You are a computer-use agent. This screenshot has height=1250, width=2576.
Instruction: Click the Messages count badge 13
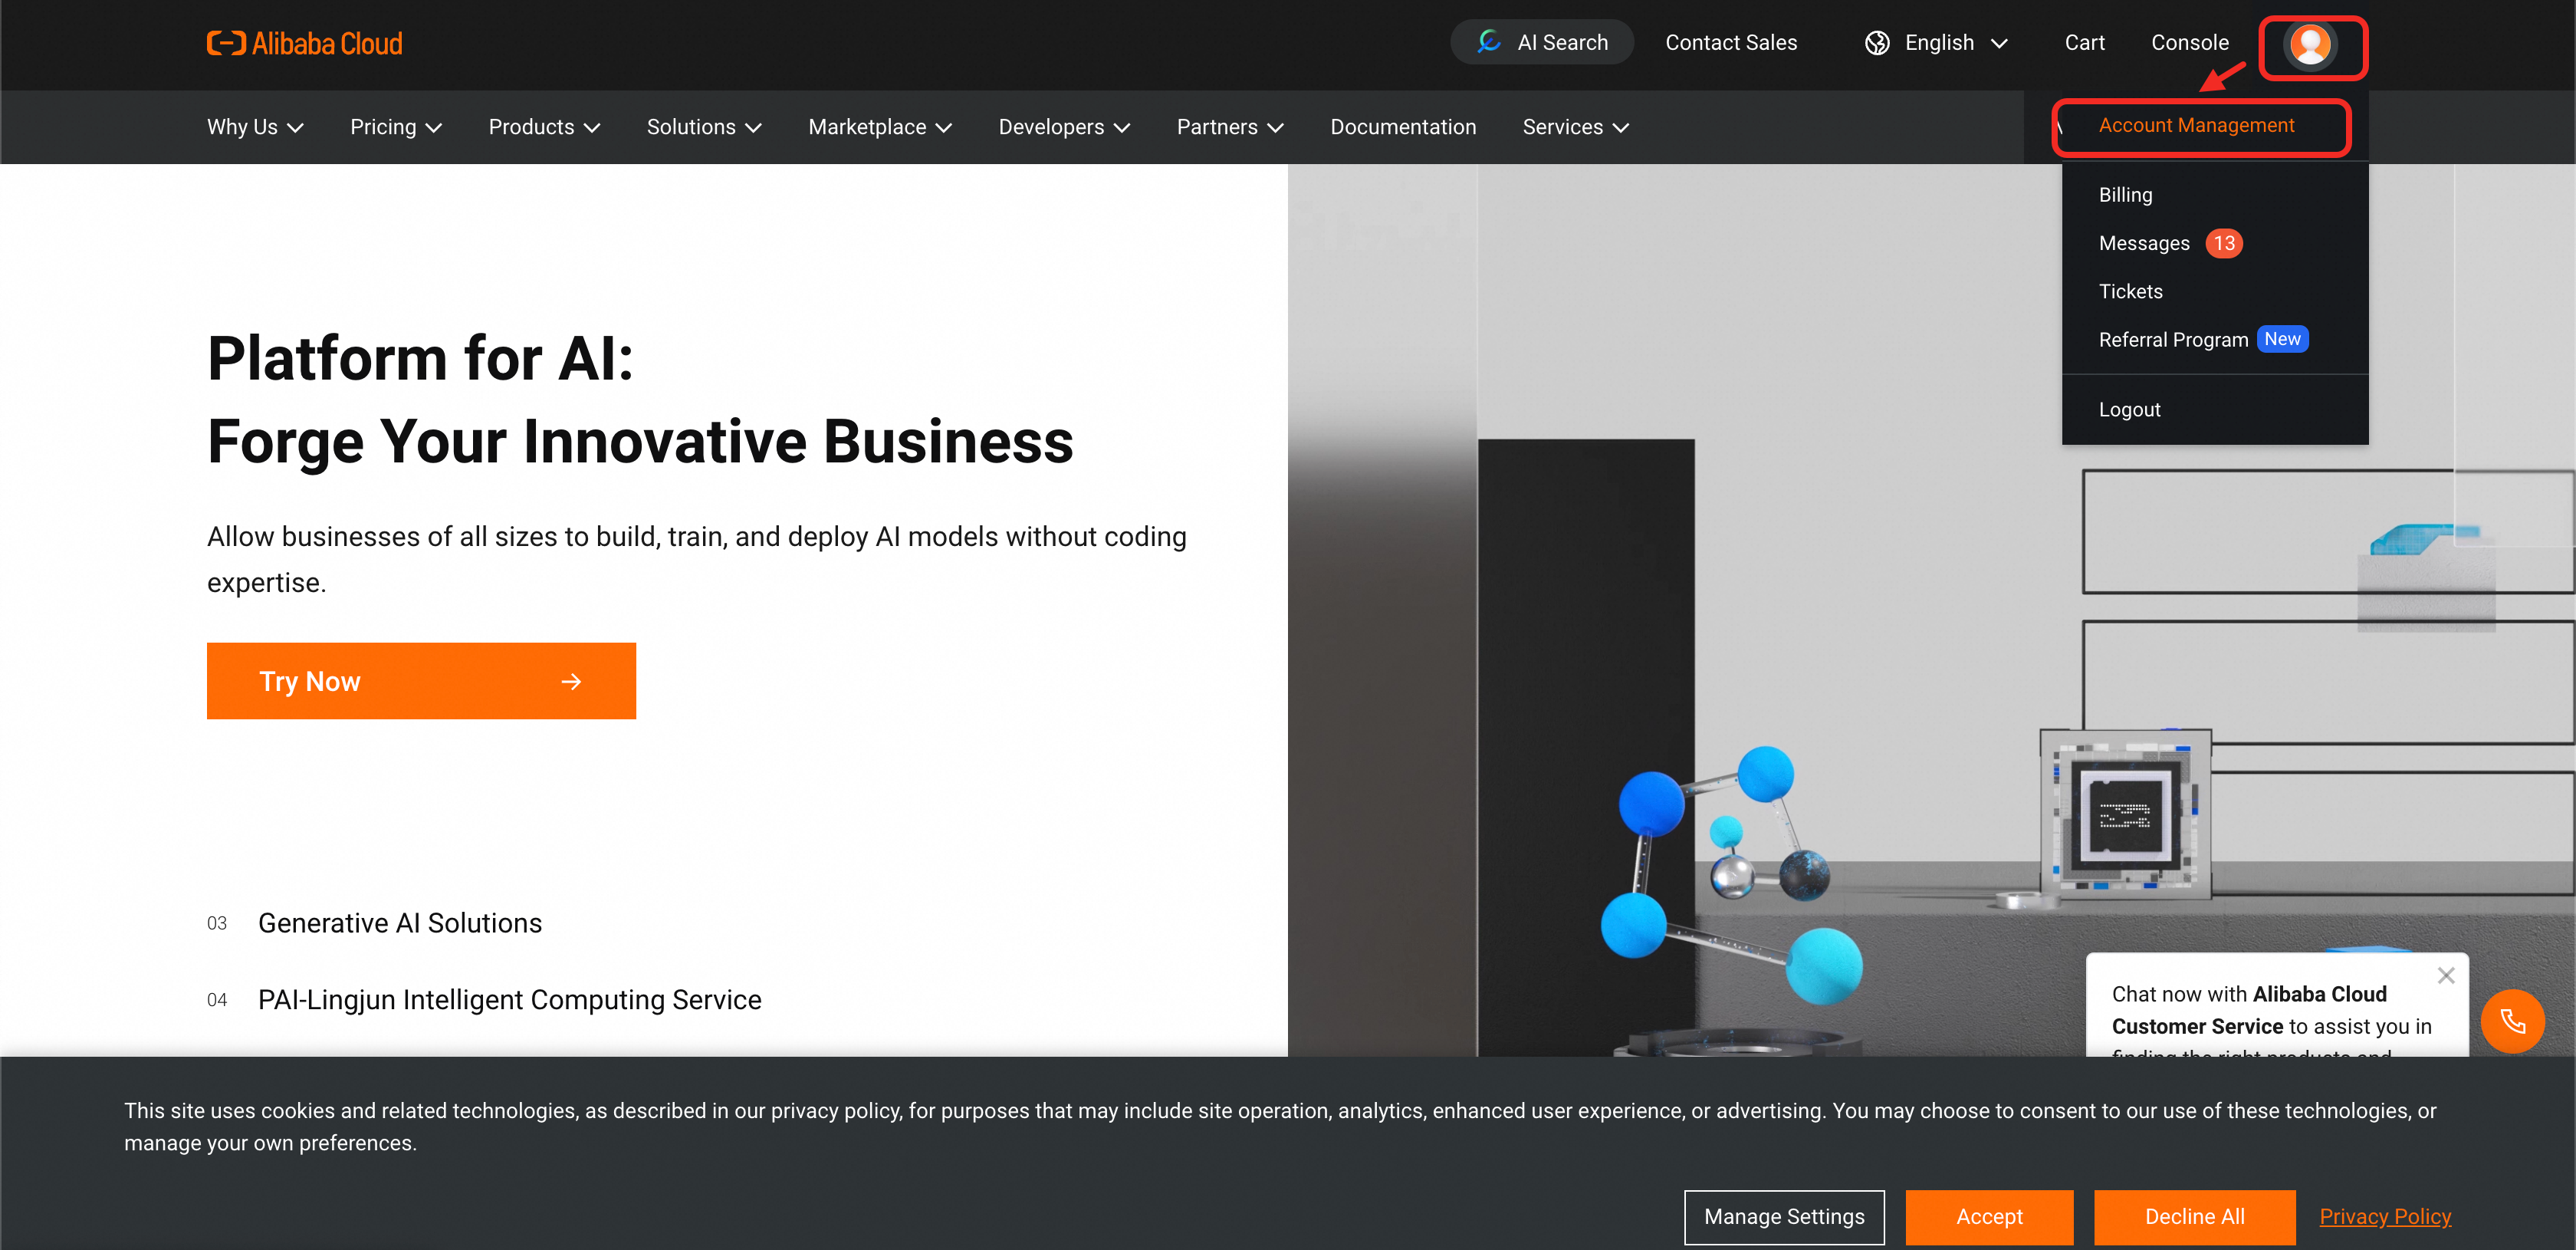(2223, 244)
